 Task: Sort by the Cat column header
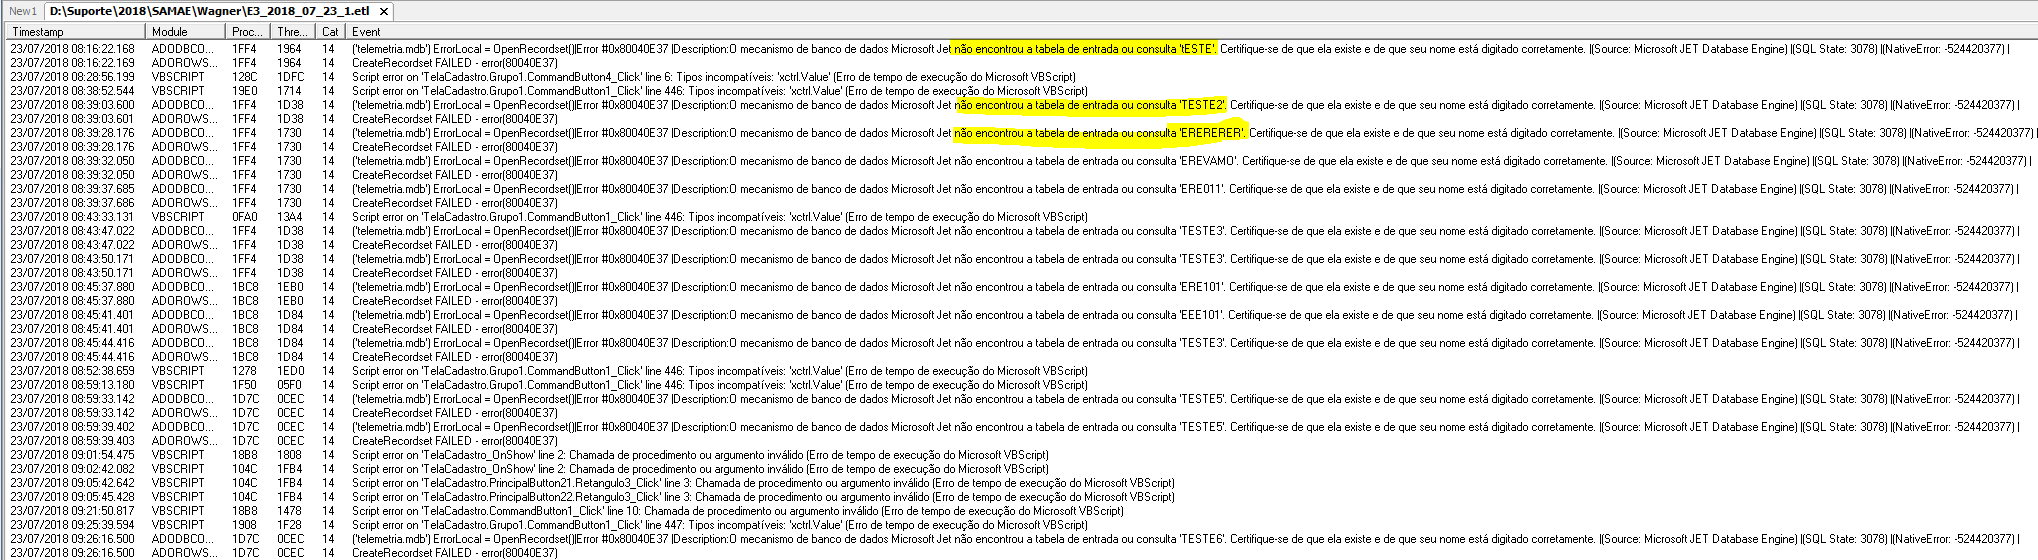coord(331,32)
